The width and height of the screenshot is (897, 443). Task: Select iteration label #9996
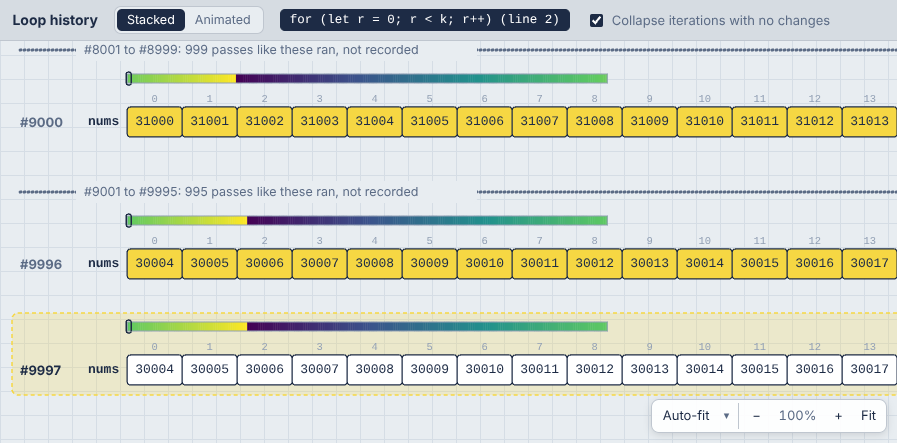(x=41, y=264)
